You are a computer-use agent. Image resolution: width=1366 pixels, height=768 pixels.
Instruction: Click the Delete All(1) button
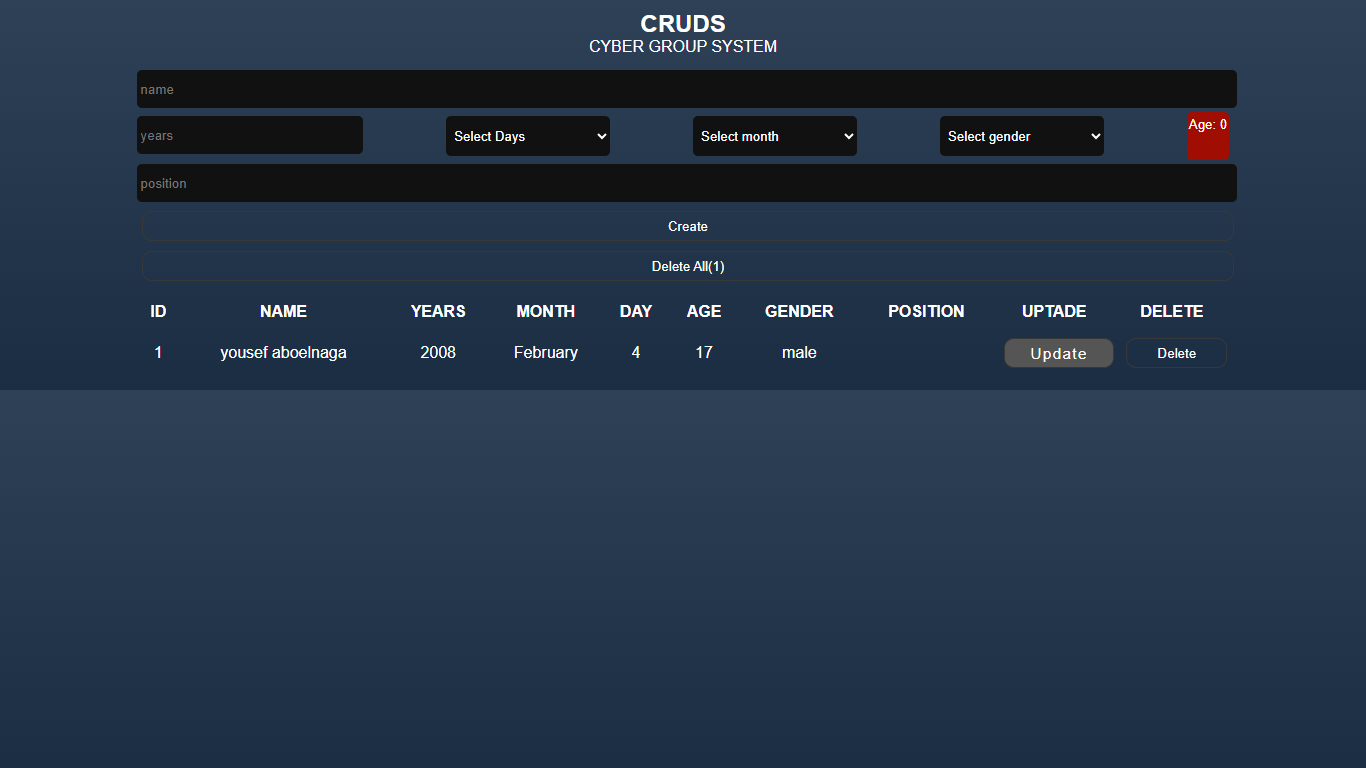coord(688,267)
